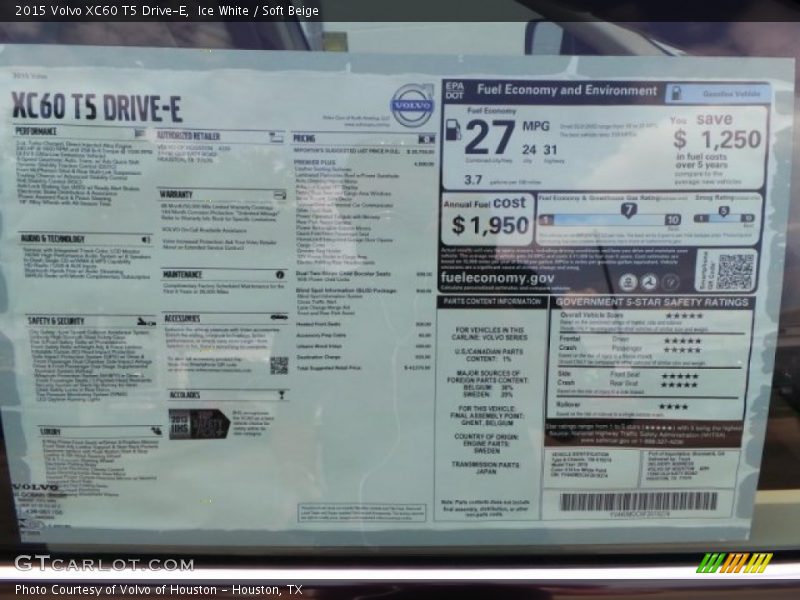Click the car icon in Accessories header

(279, 317)
